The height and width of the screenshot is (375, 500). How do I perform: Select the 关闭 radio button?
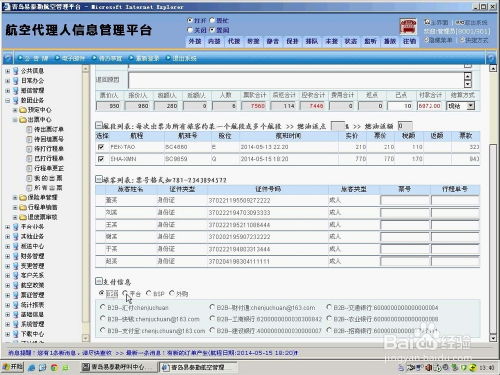[x=190, y=30]
